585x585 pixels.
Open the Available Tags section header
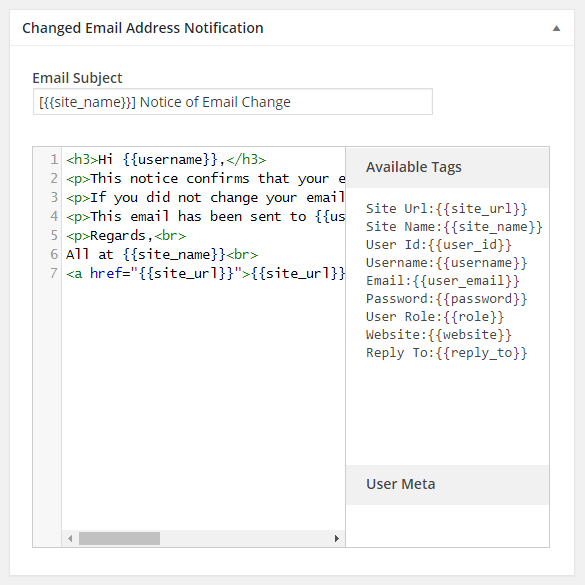click(447, 168)
